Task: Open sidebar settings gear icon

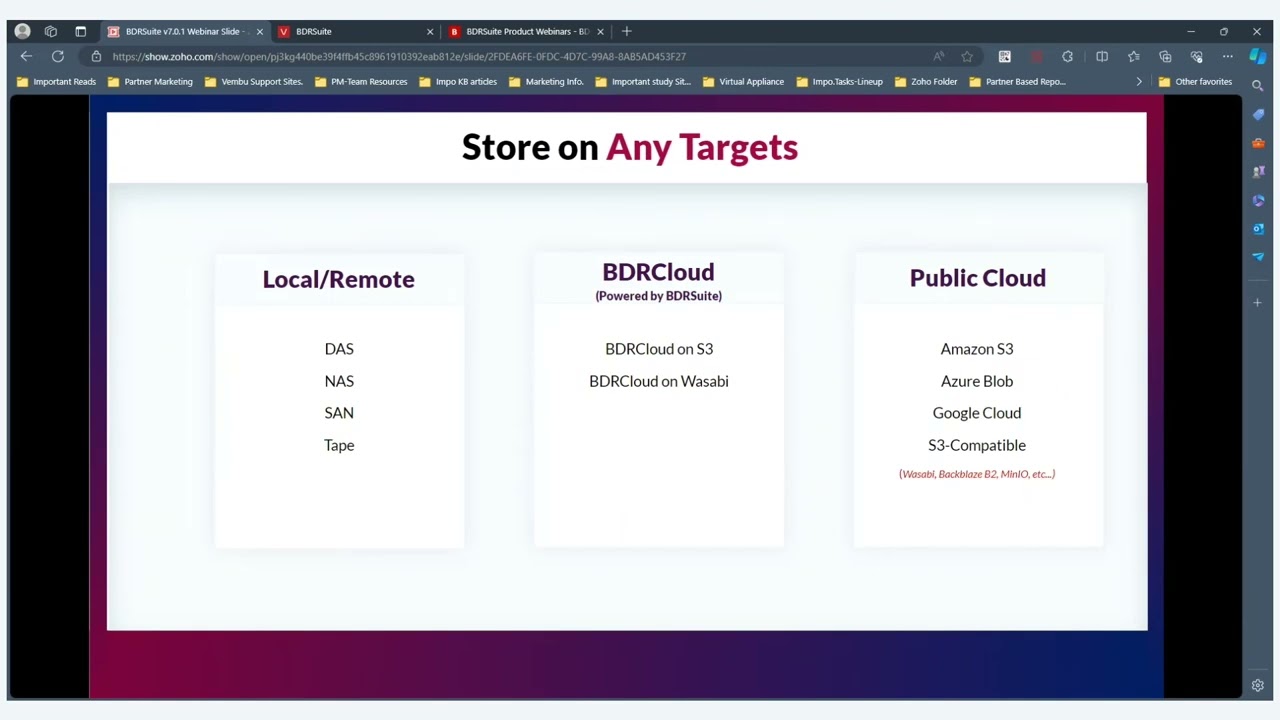Action: 1258,685
